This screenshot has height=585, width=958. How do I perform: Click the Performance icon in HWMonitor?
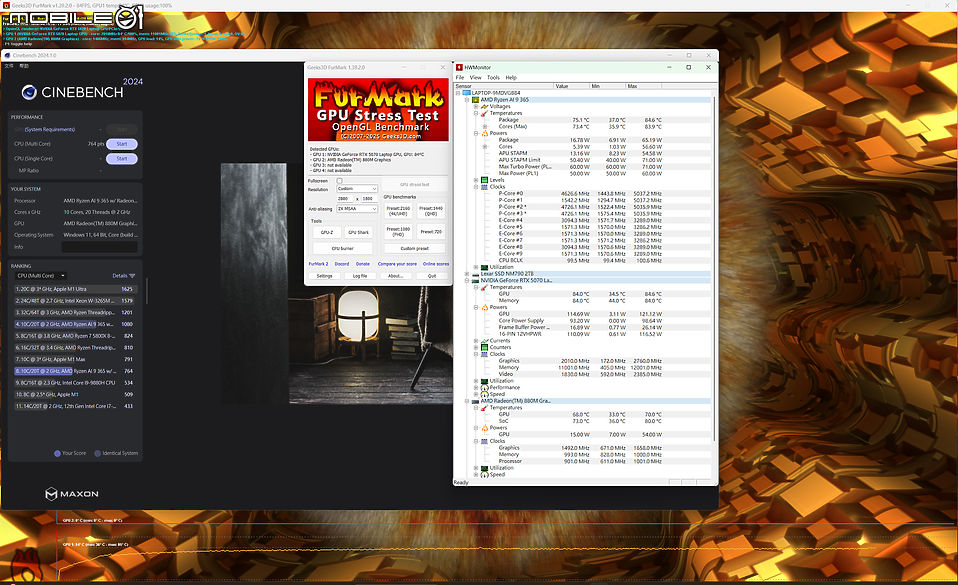(484, 388)
